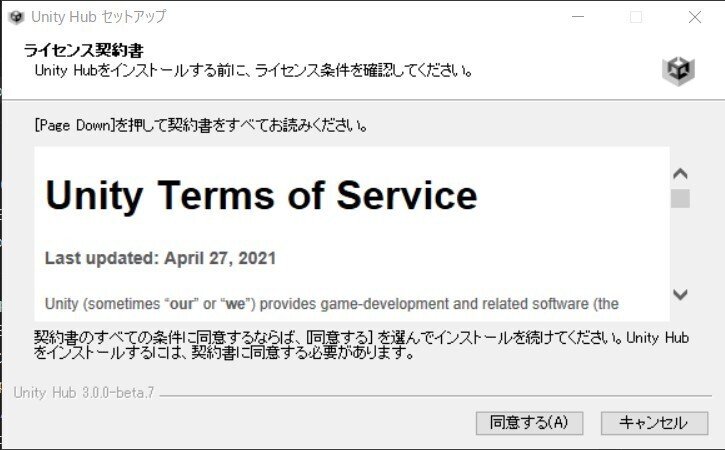Minimize the Unity Hub setup window
The height and width of the screenshot is (450, 725).
pyautogui.click(x=578, y=17)
